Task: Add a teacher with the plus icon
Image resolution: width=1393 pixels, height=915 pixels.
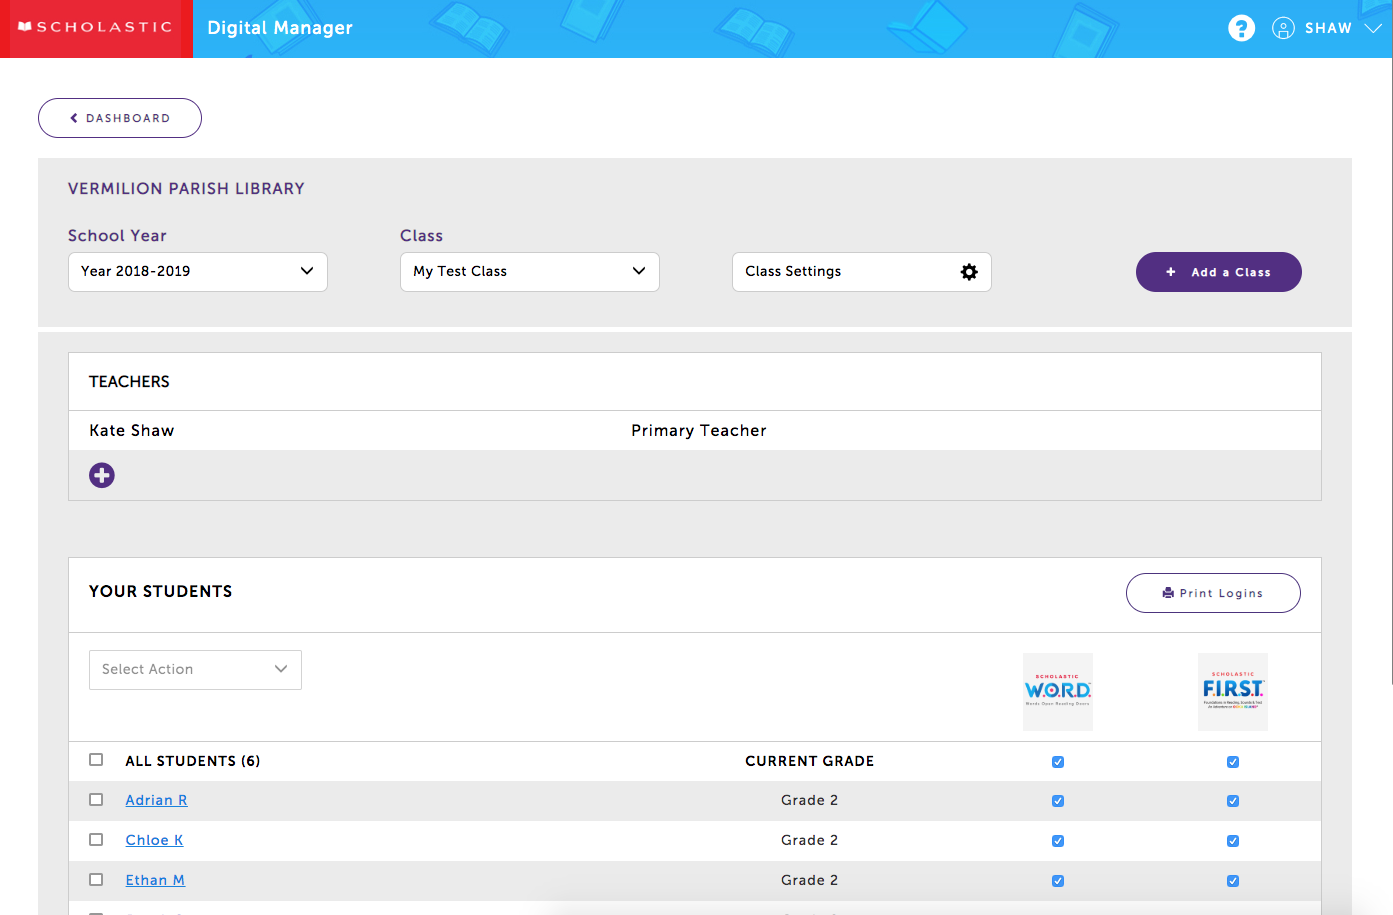Action: [x=102, y=475]
